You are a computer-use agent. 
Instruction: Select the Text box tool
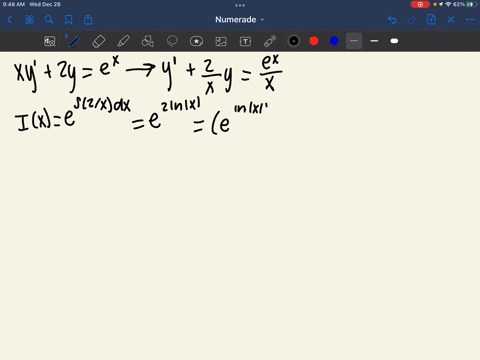(x=245, y=41)
